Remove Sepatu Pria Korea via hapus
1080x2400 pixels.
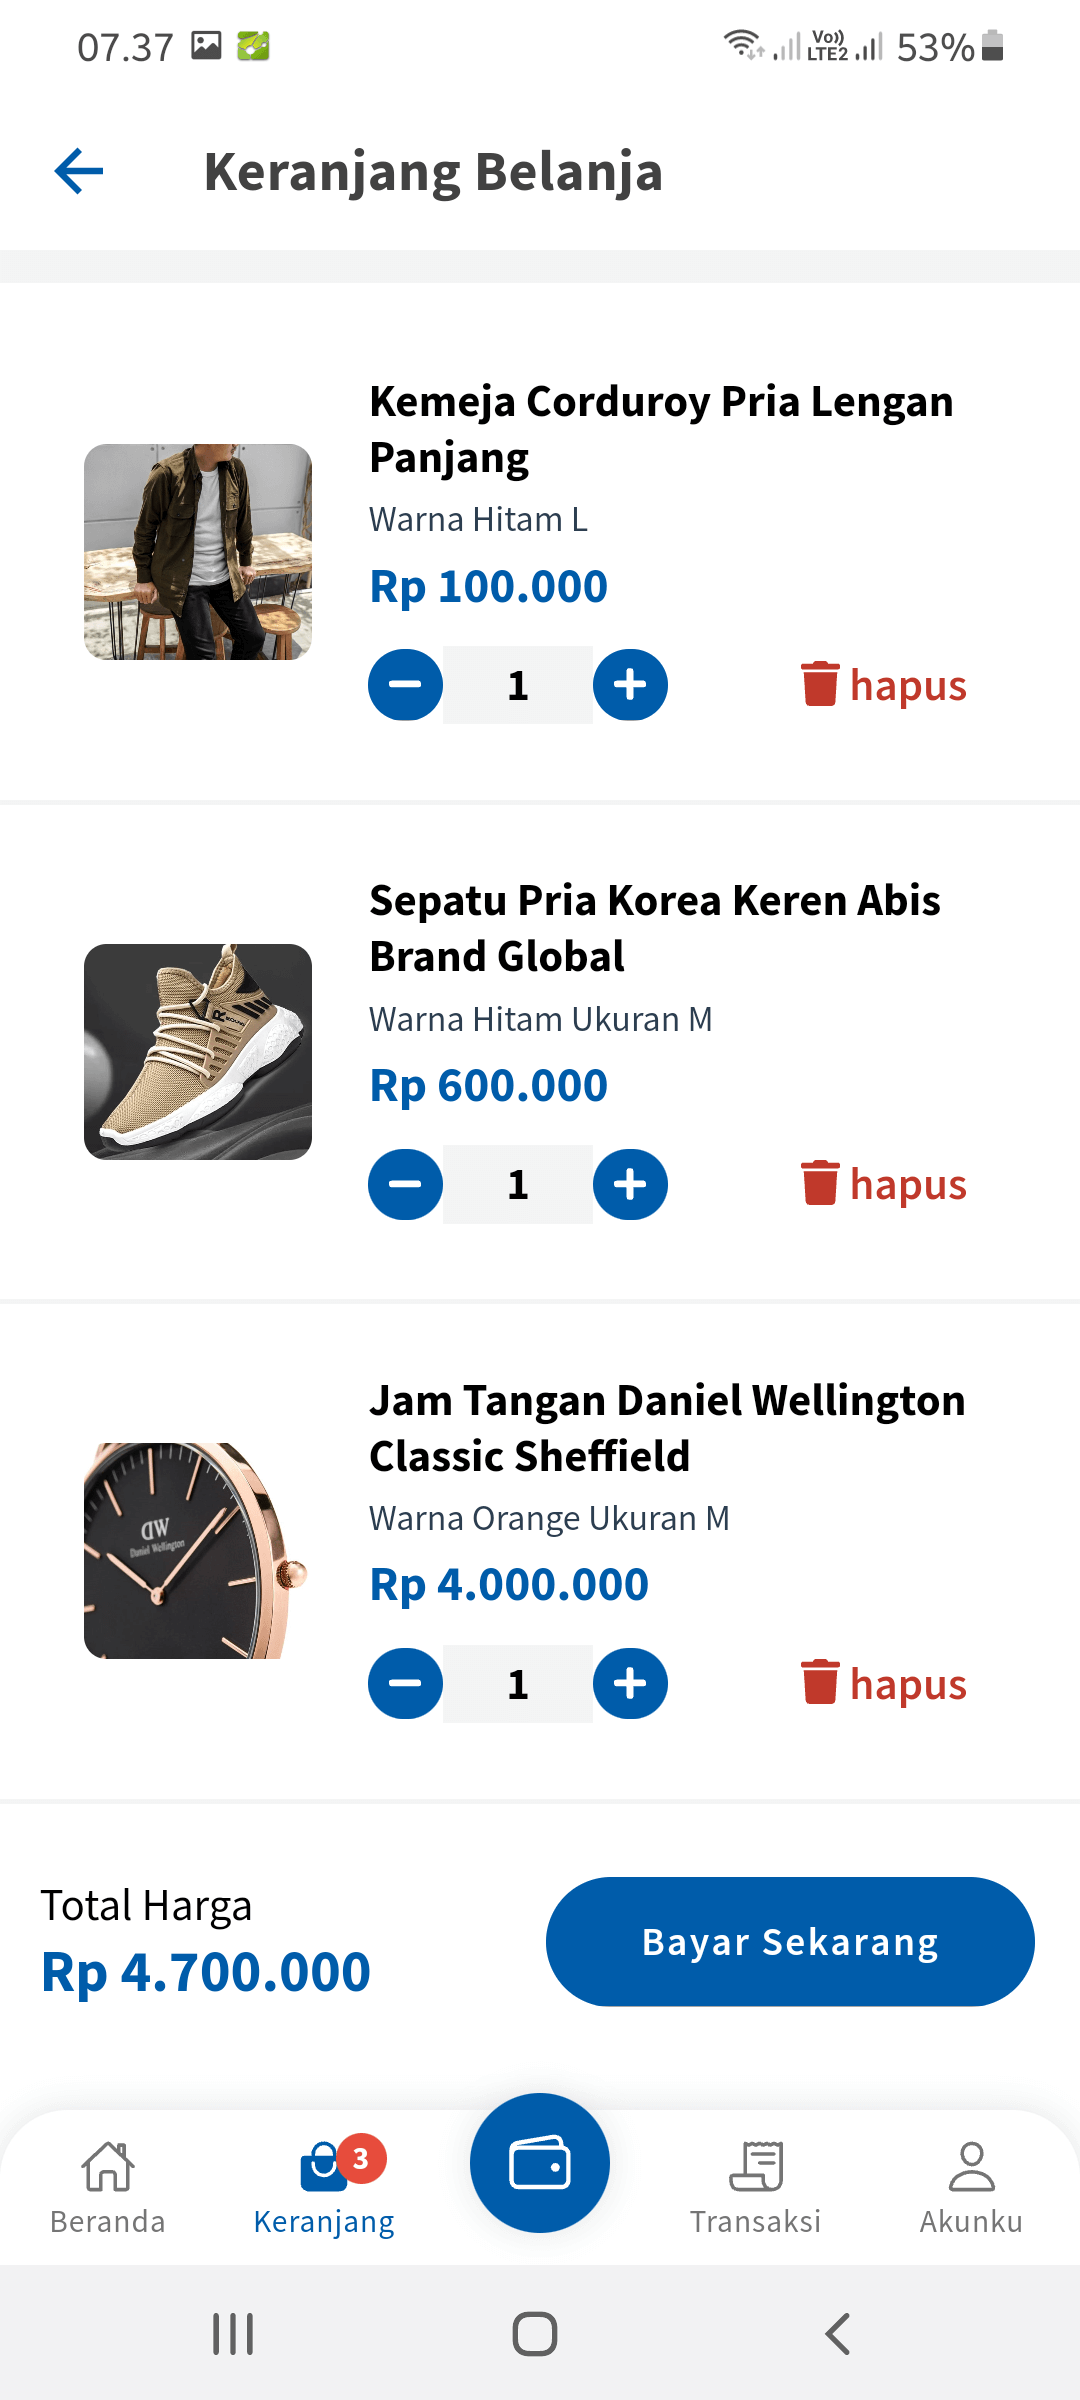[x=884, y=1184]
